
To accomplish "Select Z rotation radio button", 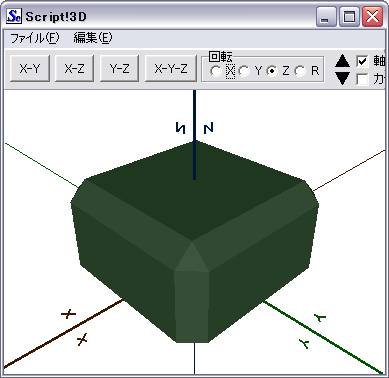I will [273, 71].
